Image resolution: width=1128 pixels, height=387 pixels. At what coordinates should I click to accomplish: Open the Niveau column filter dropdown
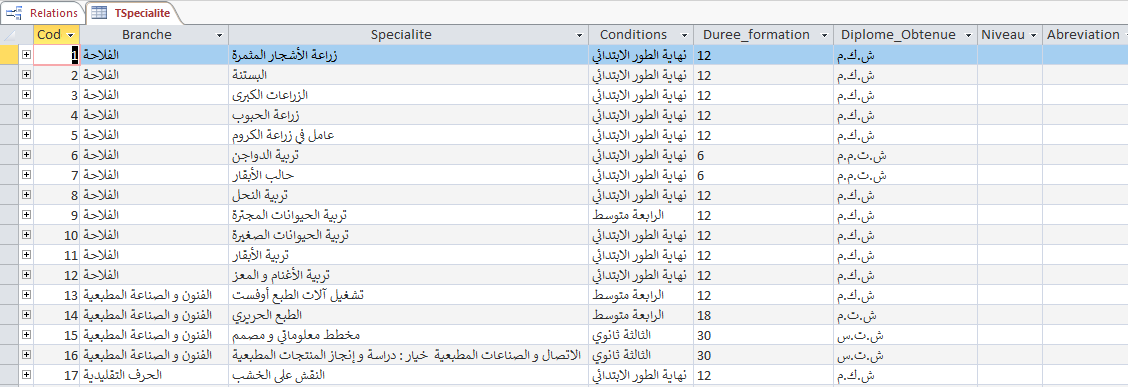coord(1034,35)
